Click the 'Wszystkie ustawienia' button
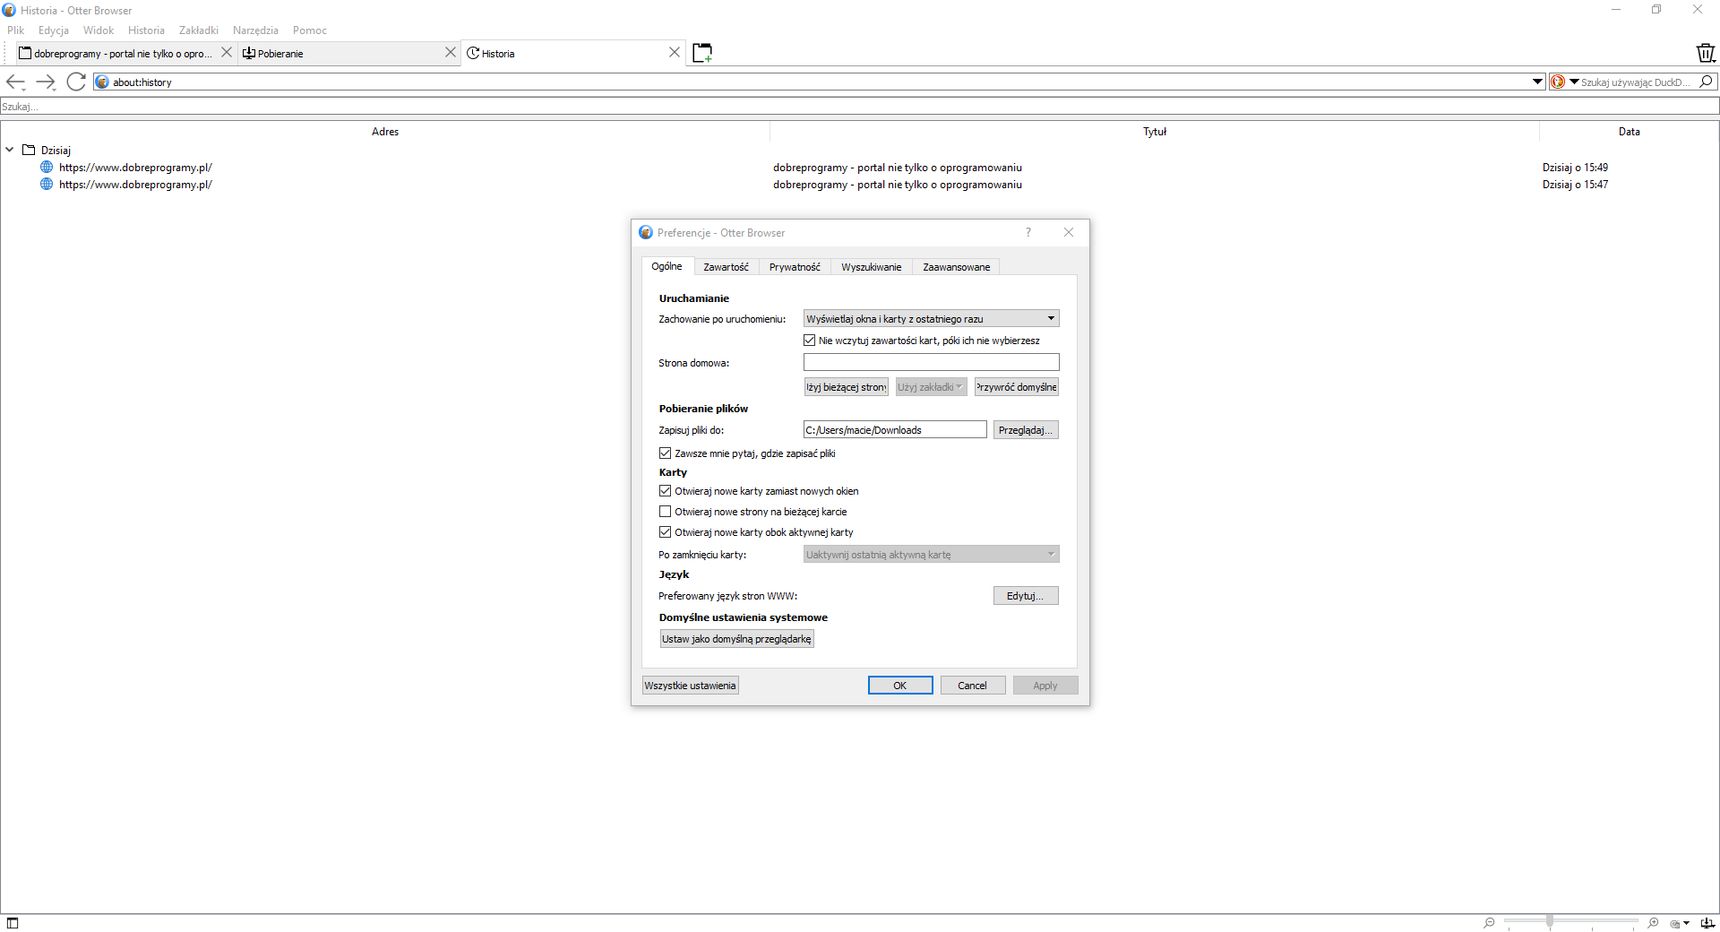The image size is (1720, 932). pos(690,685)
